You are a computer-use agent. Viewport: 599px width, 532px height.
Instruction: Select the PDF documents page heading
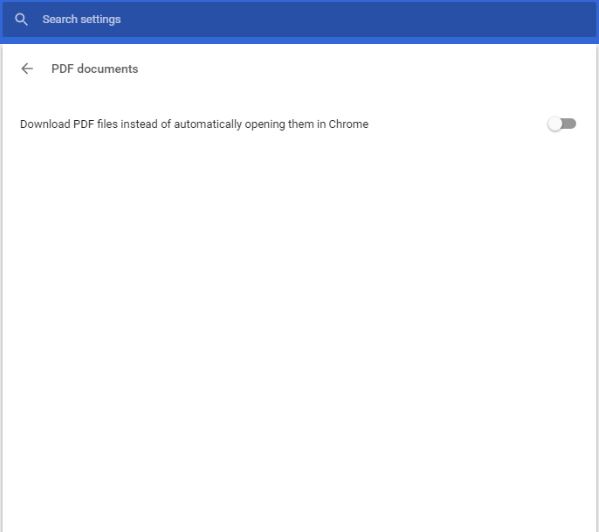94,69
